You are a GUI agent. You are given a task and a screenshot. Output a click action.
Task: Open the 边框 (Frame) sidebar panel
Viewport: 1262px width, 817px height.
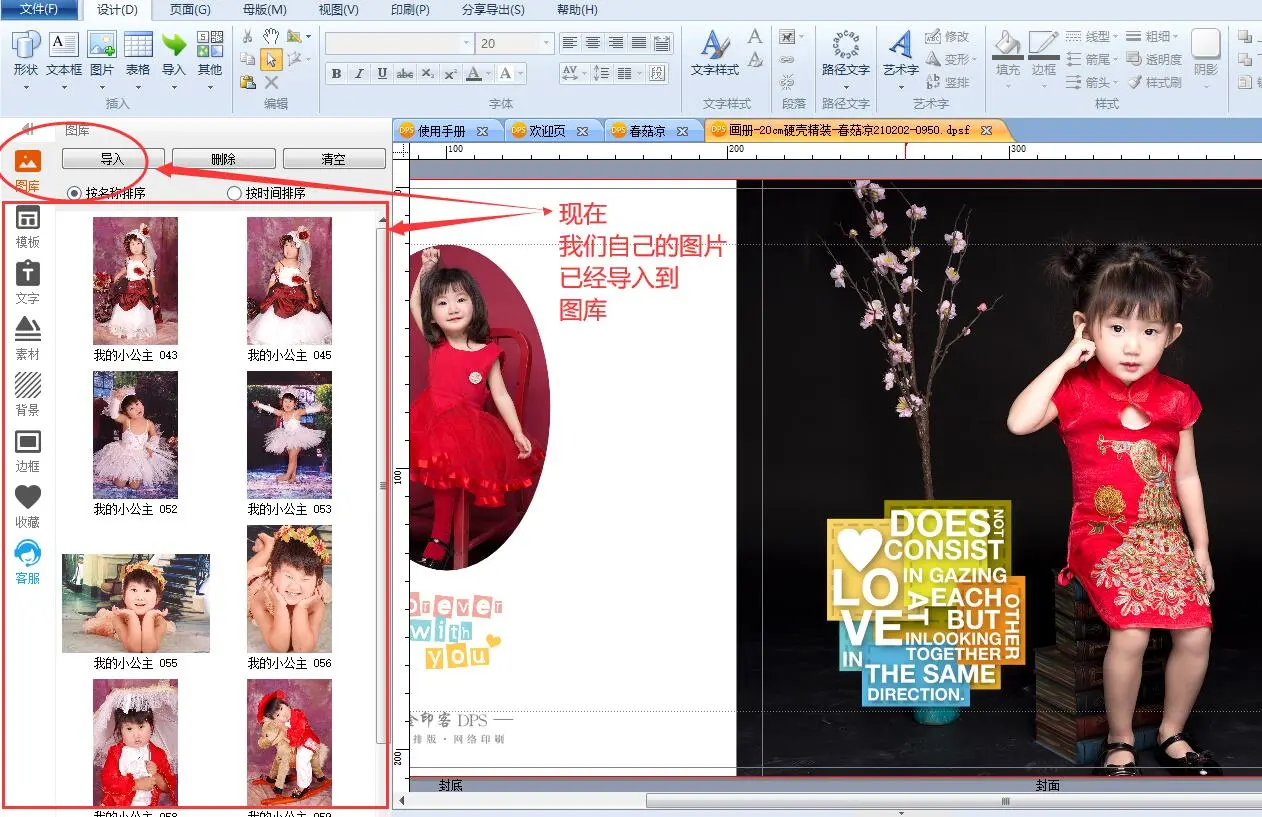27,449
